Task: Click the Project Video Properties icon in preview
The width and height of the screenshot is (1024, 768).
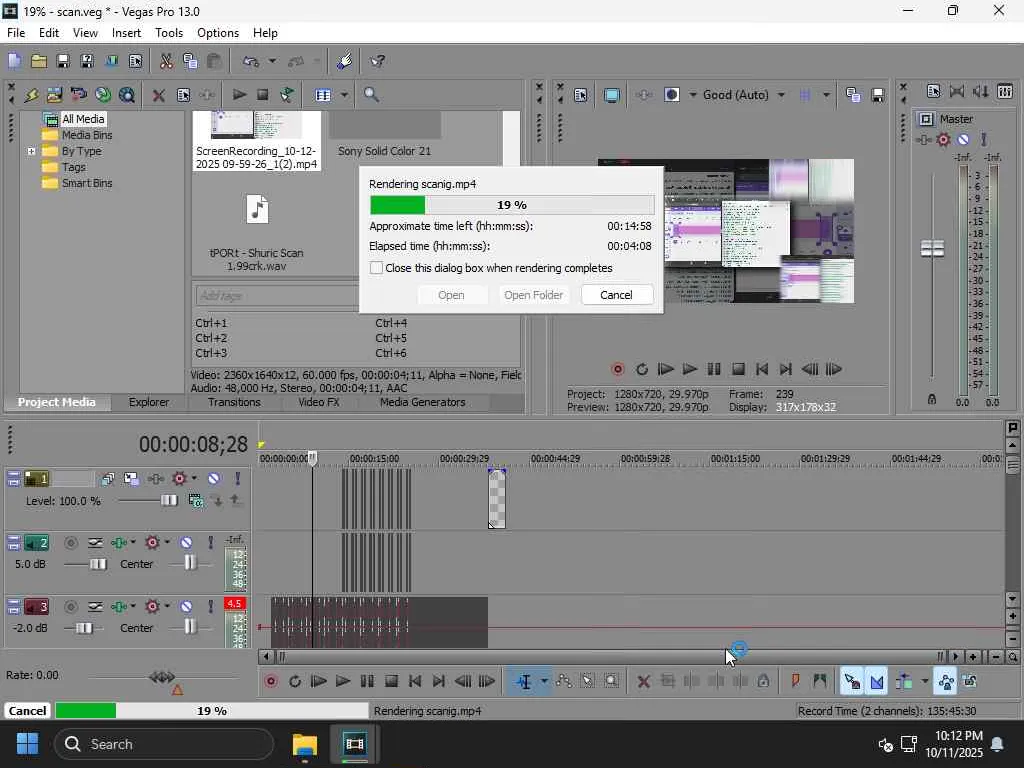Action: tap(580, 95)
